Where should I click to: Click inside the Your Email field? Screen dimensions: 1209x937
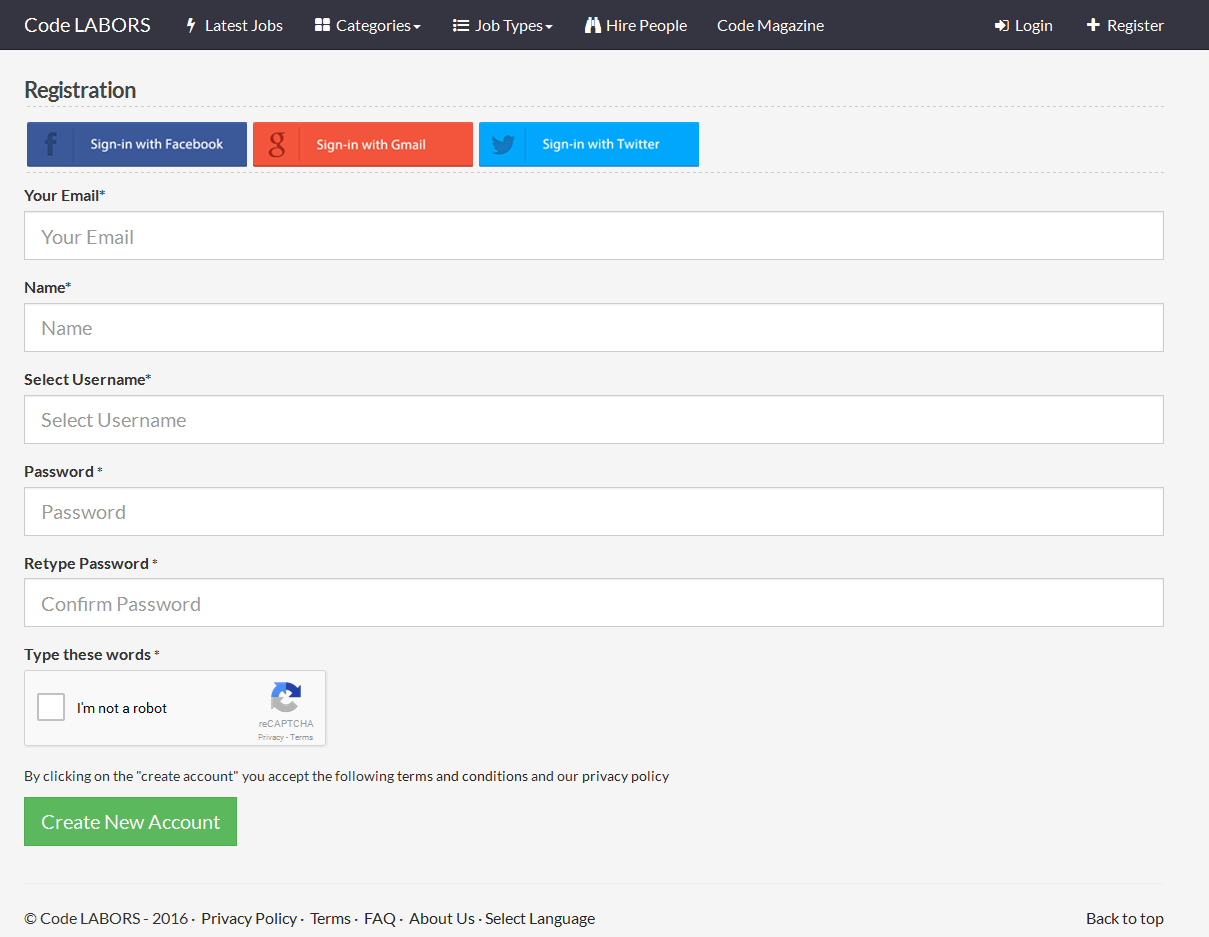(x=593, y=236)
